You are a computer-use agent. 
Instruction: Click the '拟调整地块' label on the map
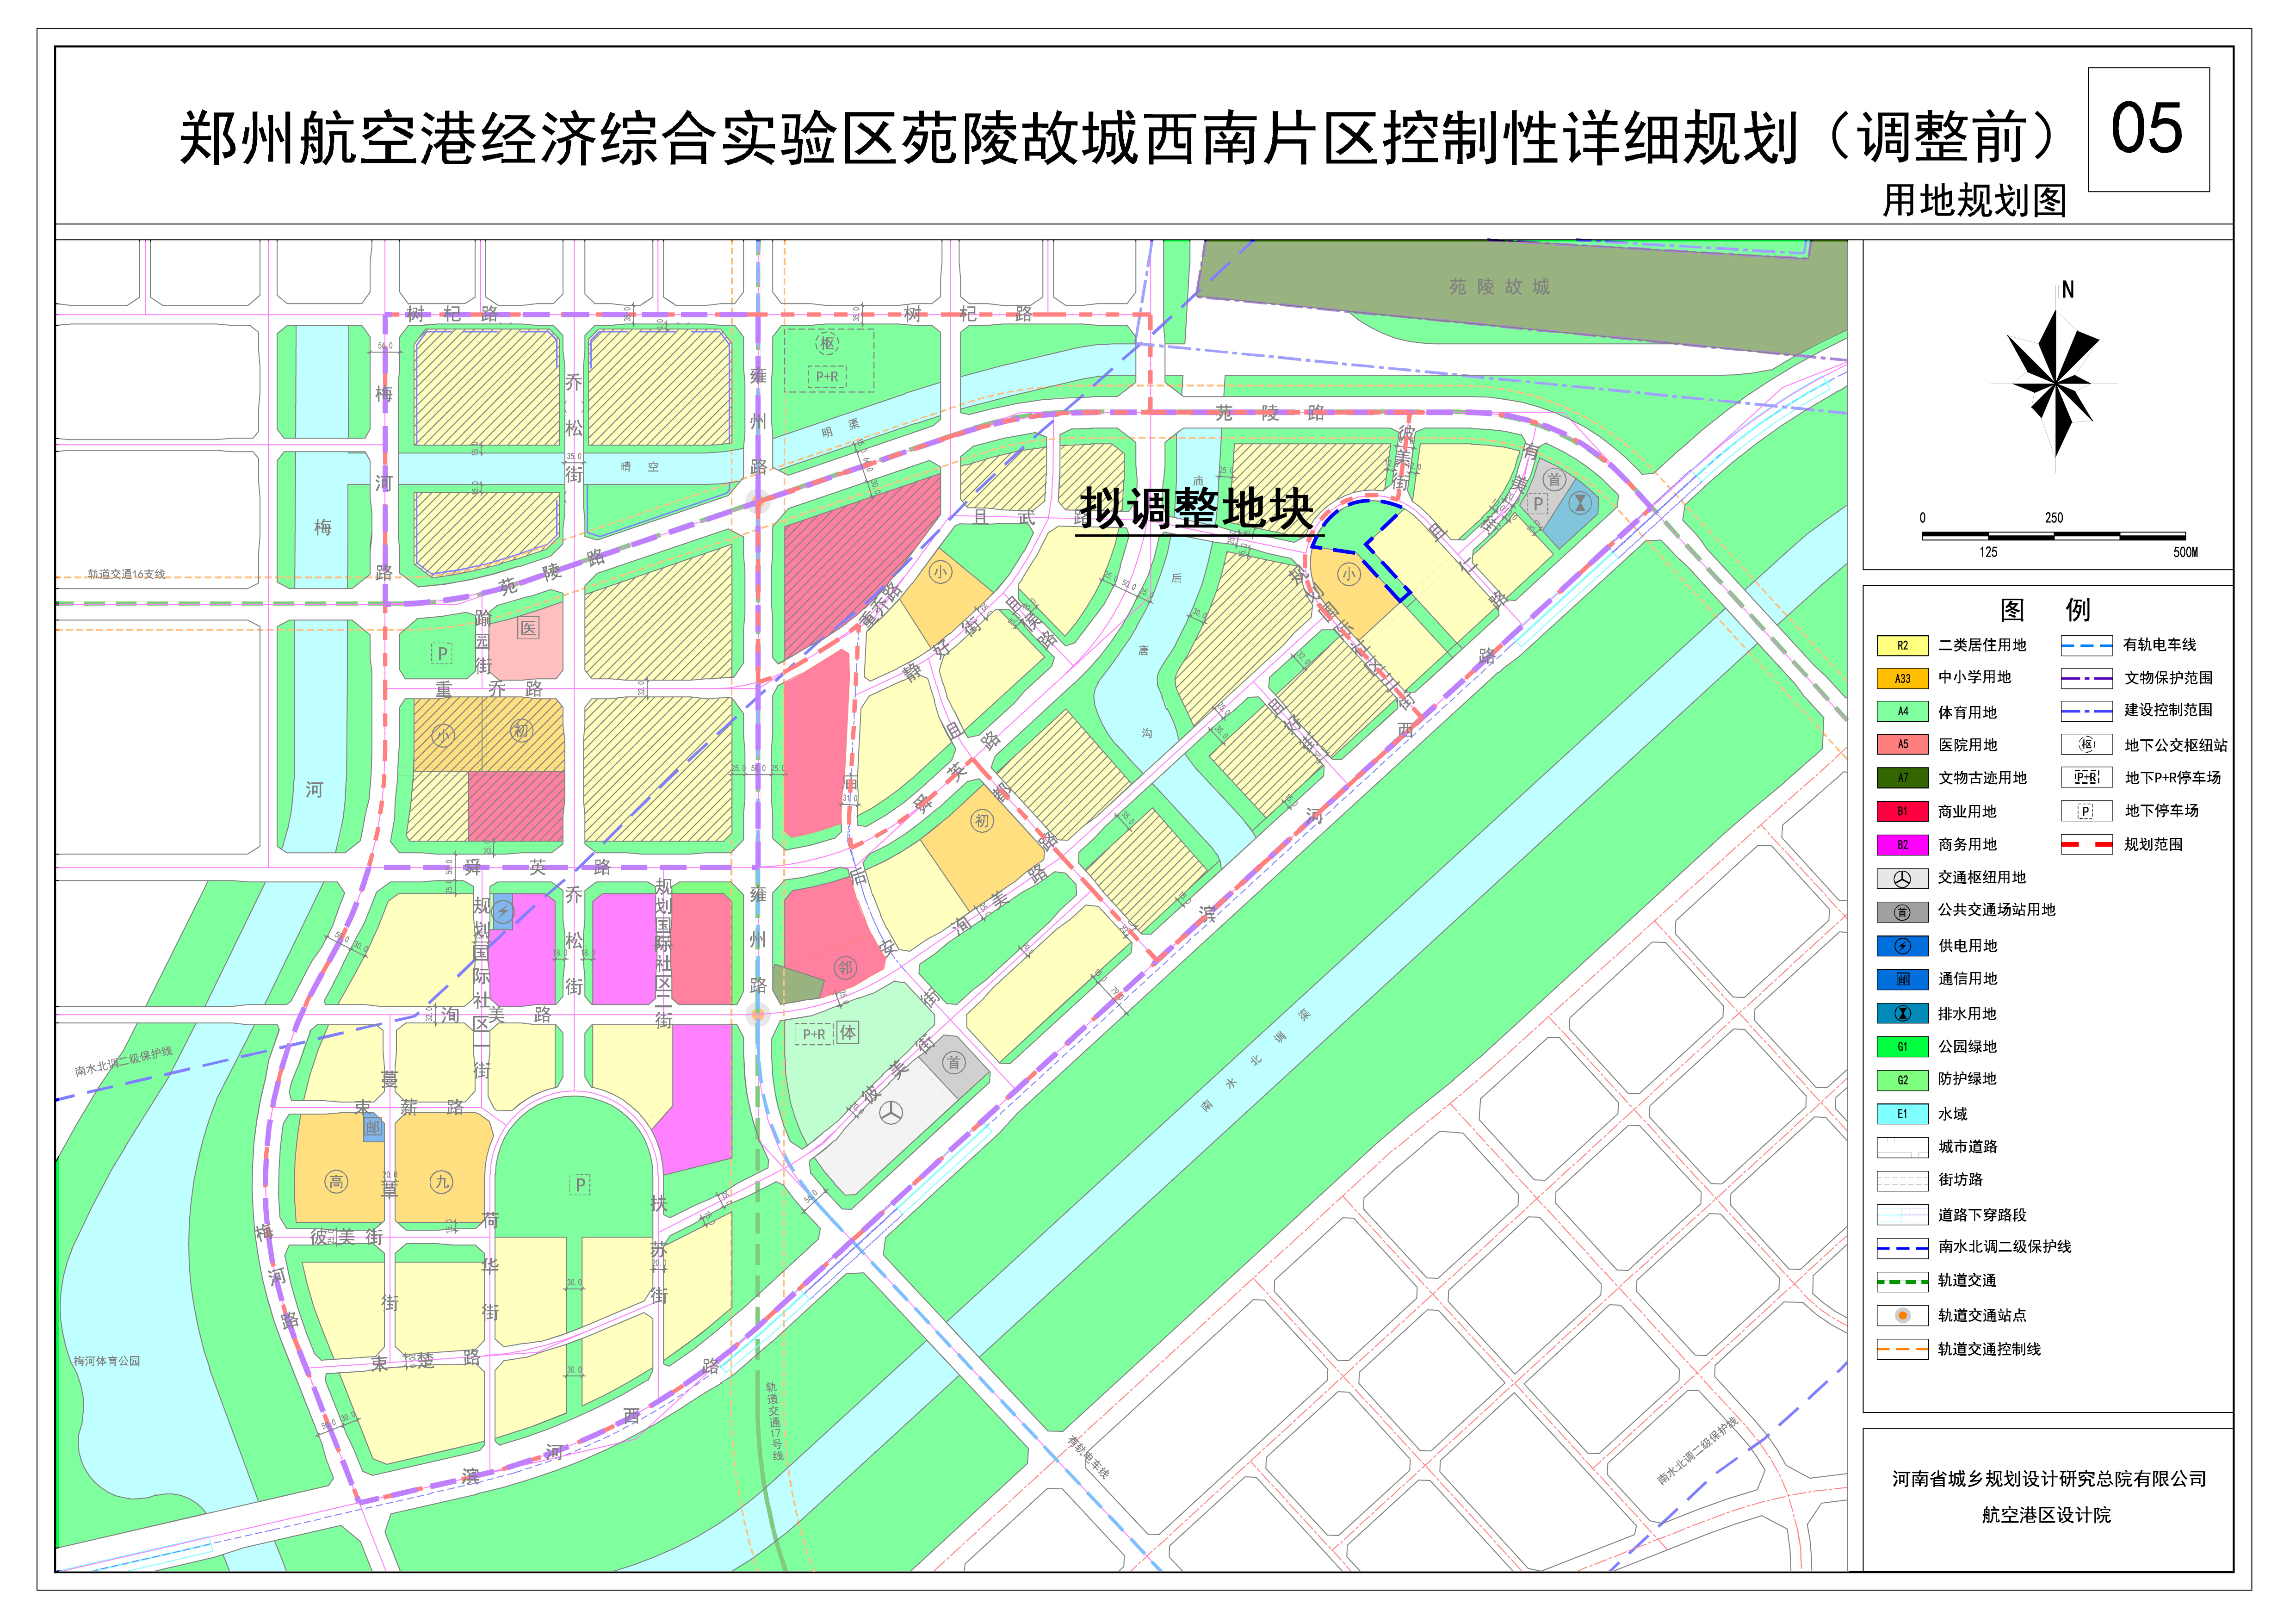pyautogui.click(x=1195, y=508)
